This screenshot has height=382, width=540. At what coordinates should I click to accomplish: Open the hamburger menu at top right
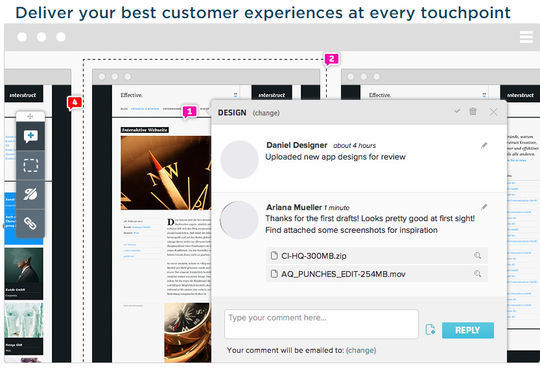526,37
